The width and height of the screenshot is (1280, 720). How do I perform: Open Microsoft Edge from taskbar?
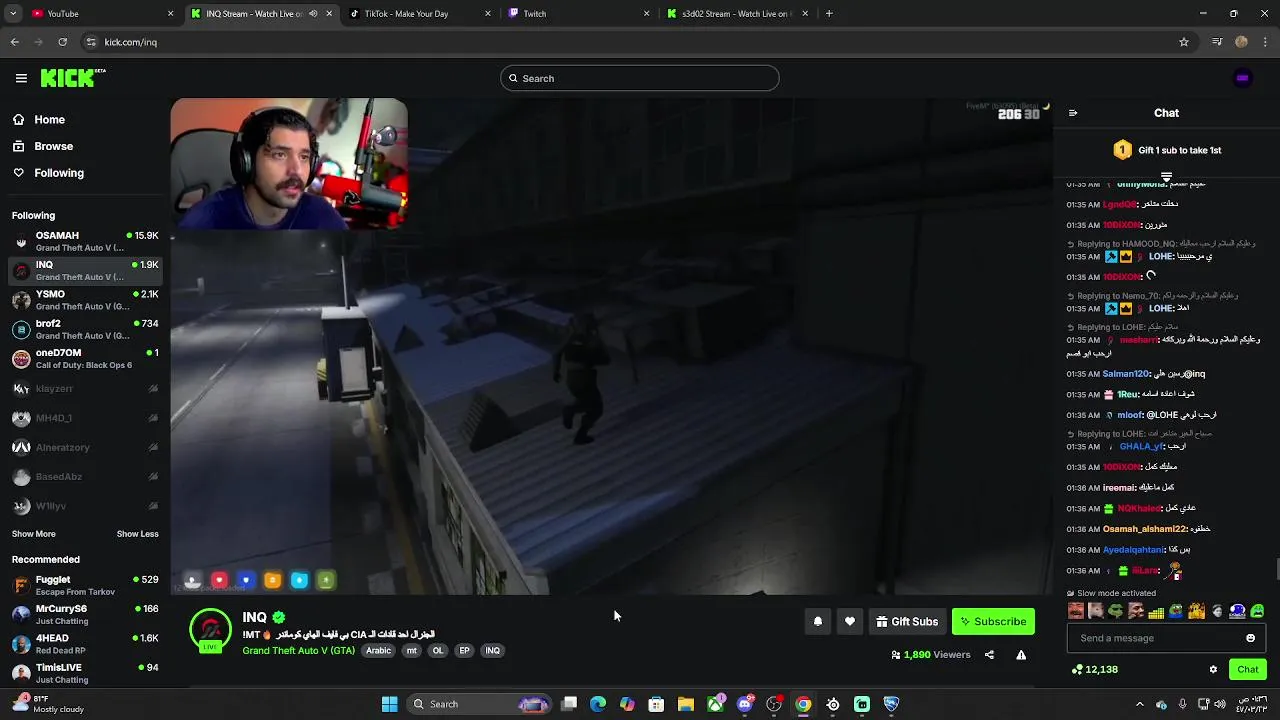(598, 704)
